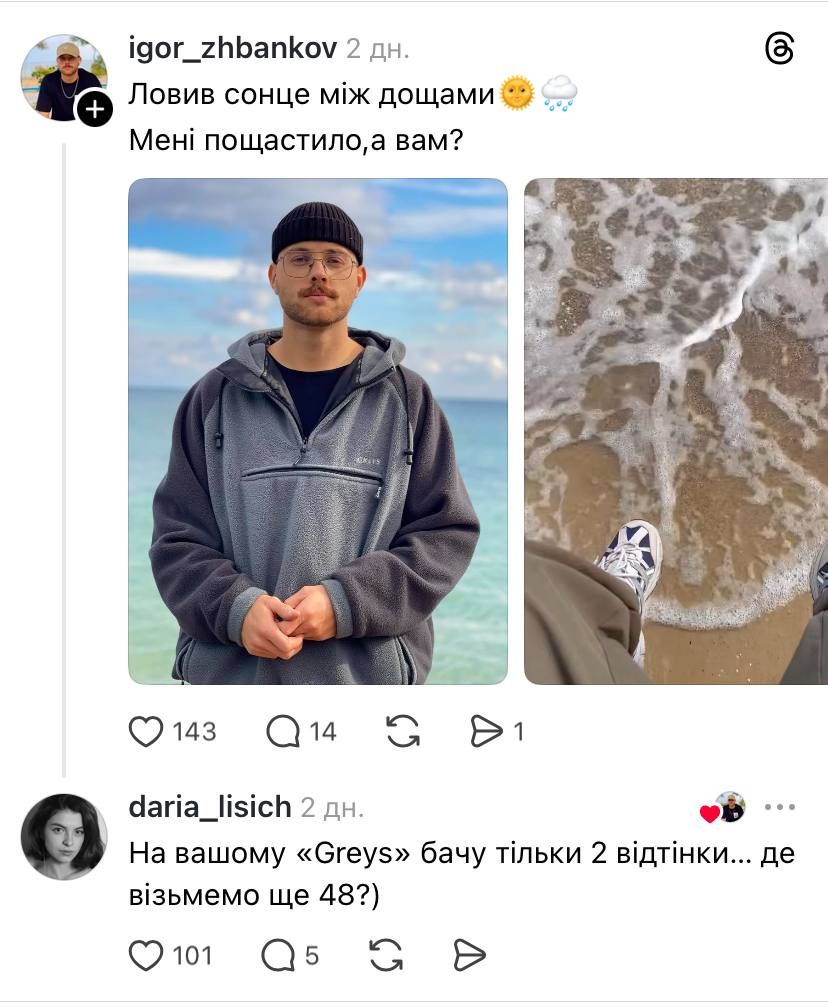Repost igor_zhbankov's post
The image size is (828, 1008).
[403, 732]
